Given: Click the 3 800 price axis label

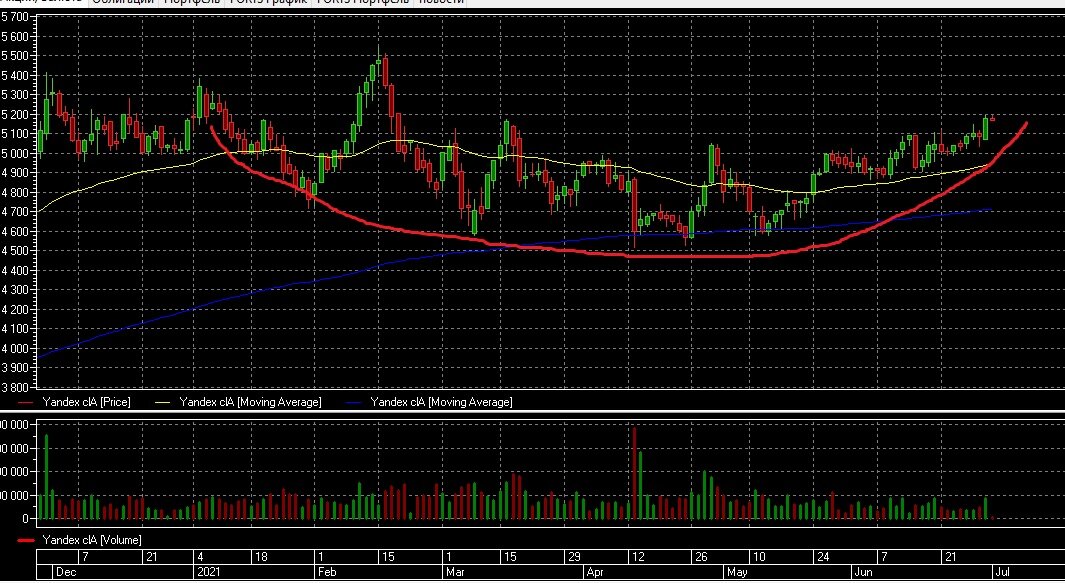Looking at the screenshot, I should tap(15, 387).
